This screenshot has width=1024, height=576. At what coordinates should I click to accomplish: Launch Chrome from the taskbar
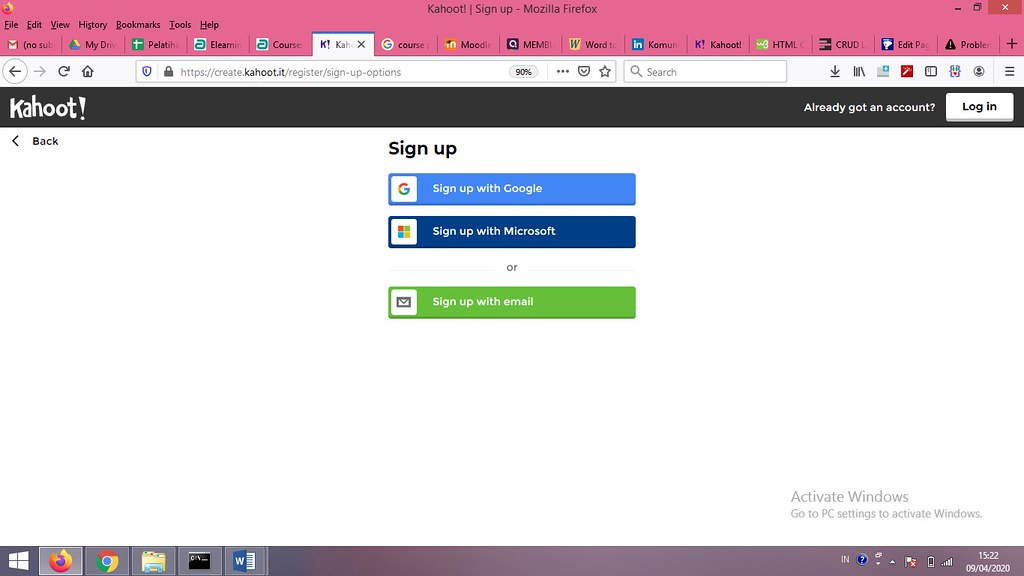[x=107, y=561]
